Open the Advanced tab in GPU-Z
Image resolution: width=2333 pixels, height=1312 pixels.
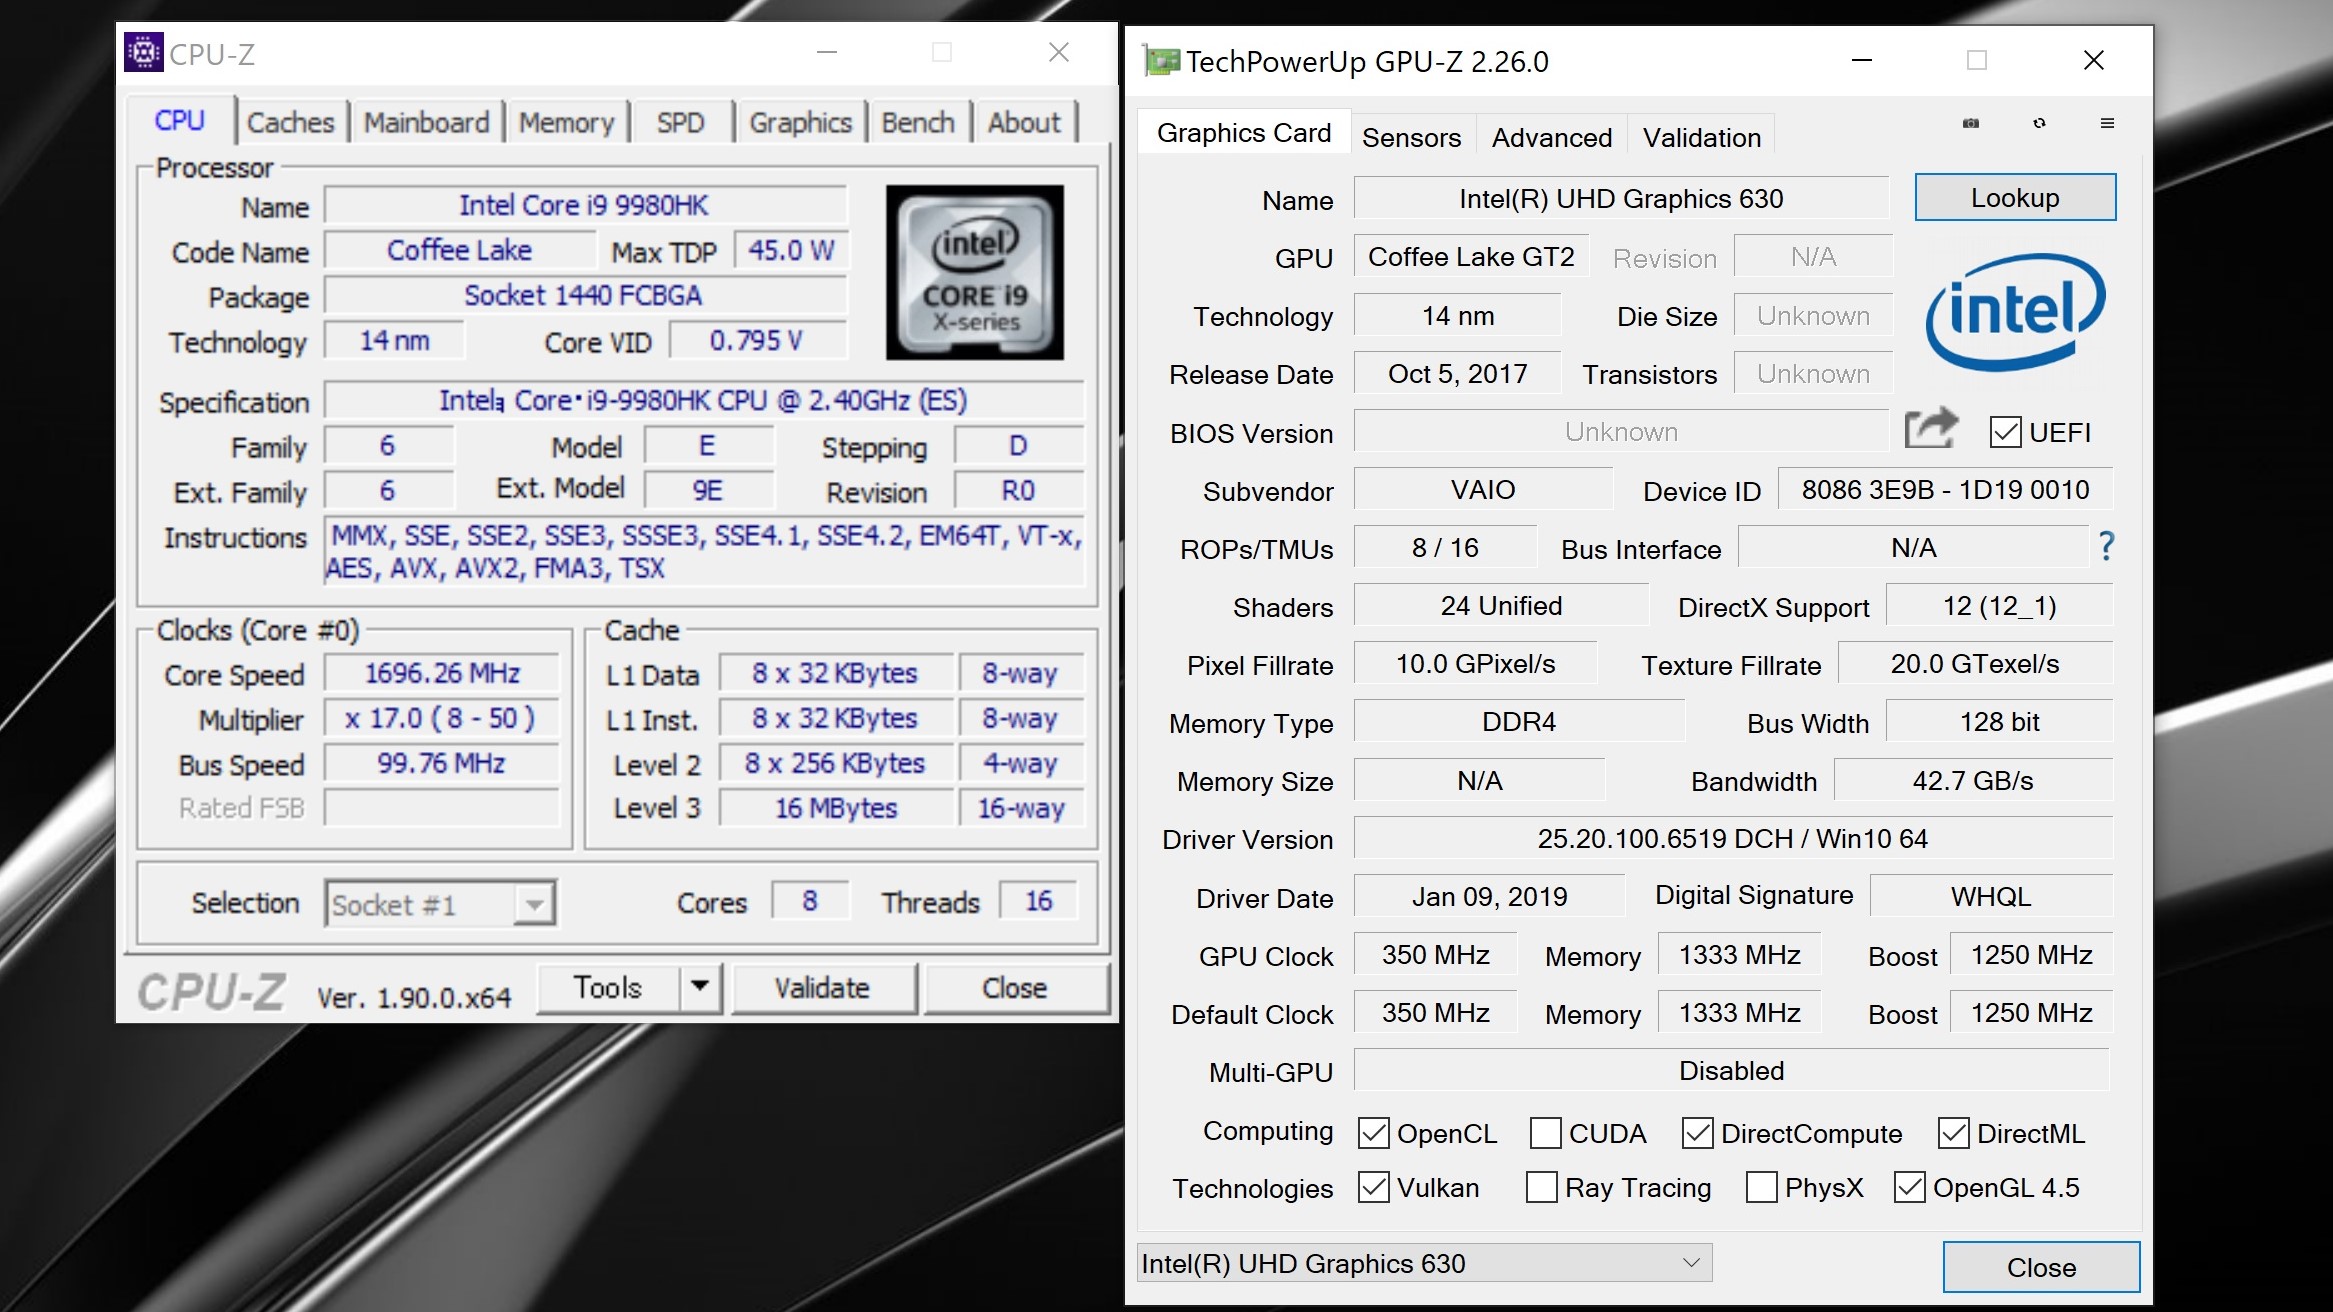tap(1552, 137)
